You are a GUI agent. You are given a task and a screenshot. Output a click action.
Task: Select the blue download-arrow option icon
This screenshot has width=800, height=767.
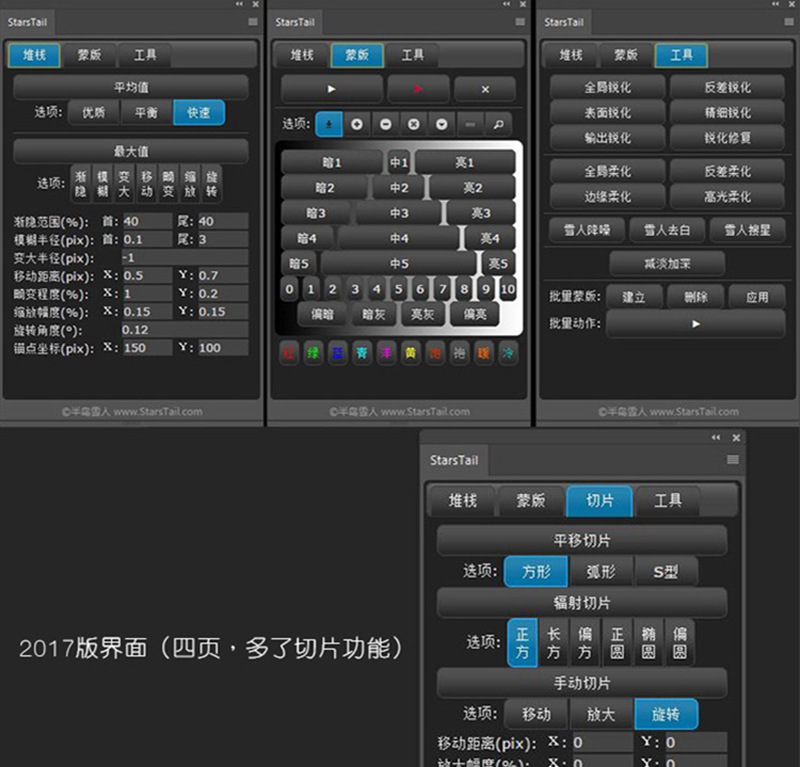(x=329, y=124)
